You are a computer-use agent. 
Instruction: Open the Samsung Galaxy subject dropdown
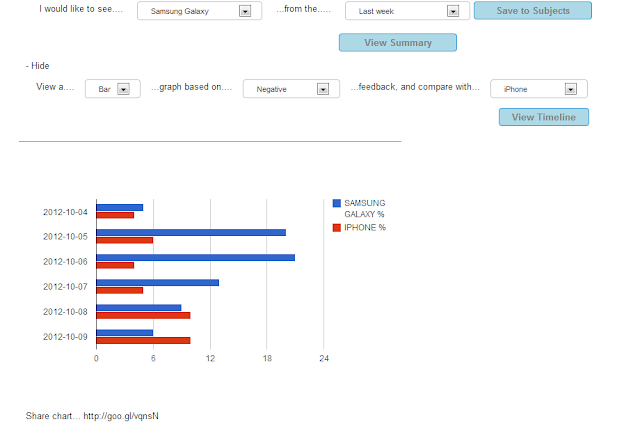(199, 11)
